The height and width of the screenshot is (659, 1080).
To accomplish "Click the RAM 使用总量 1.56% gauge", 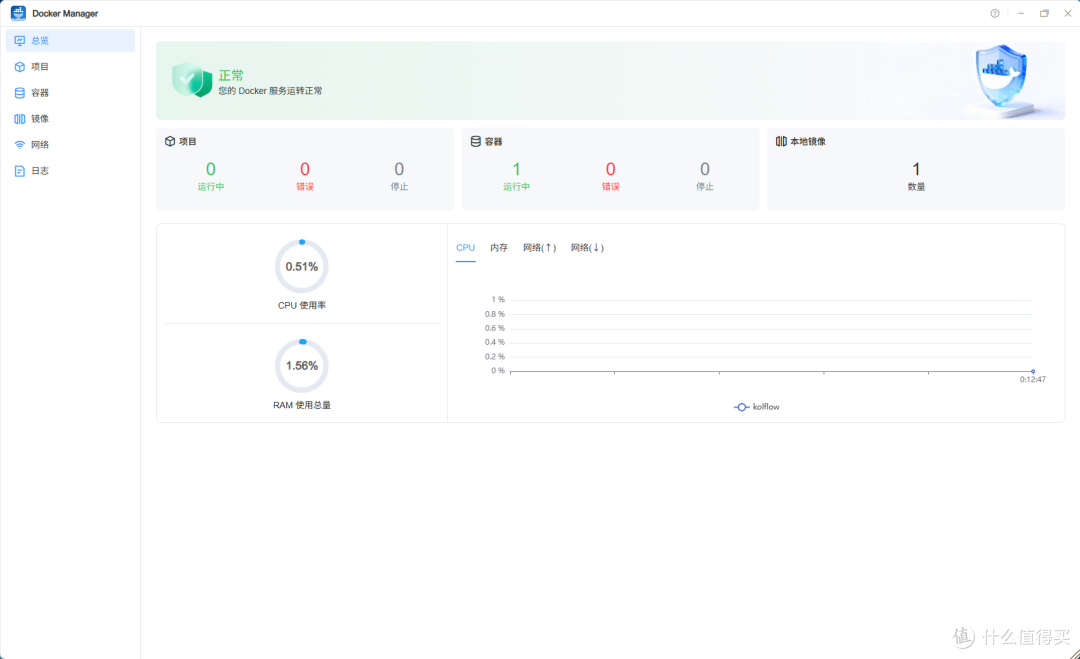I will (x=302, y=366).
